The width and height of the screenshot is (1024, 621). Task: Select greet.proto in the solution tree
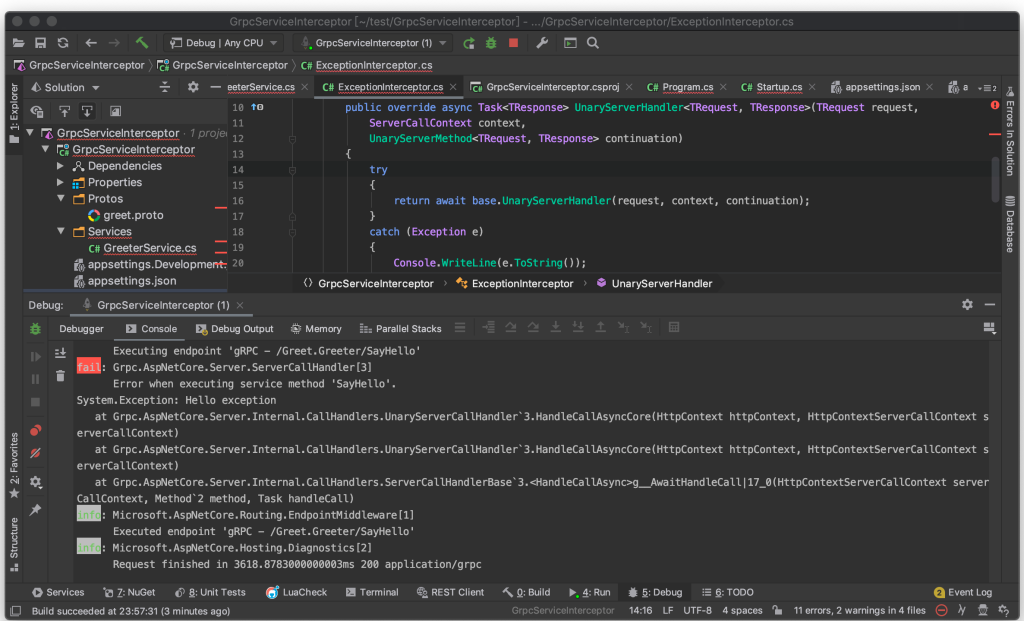pos(125,215)
